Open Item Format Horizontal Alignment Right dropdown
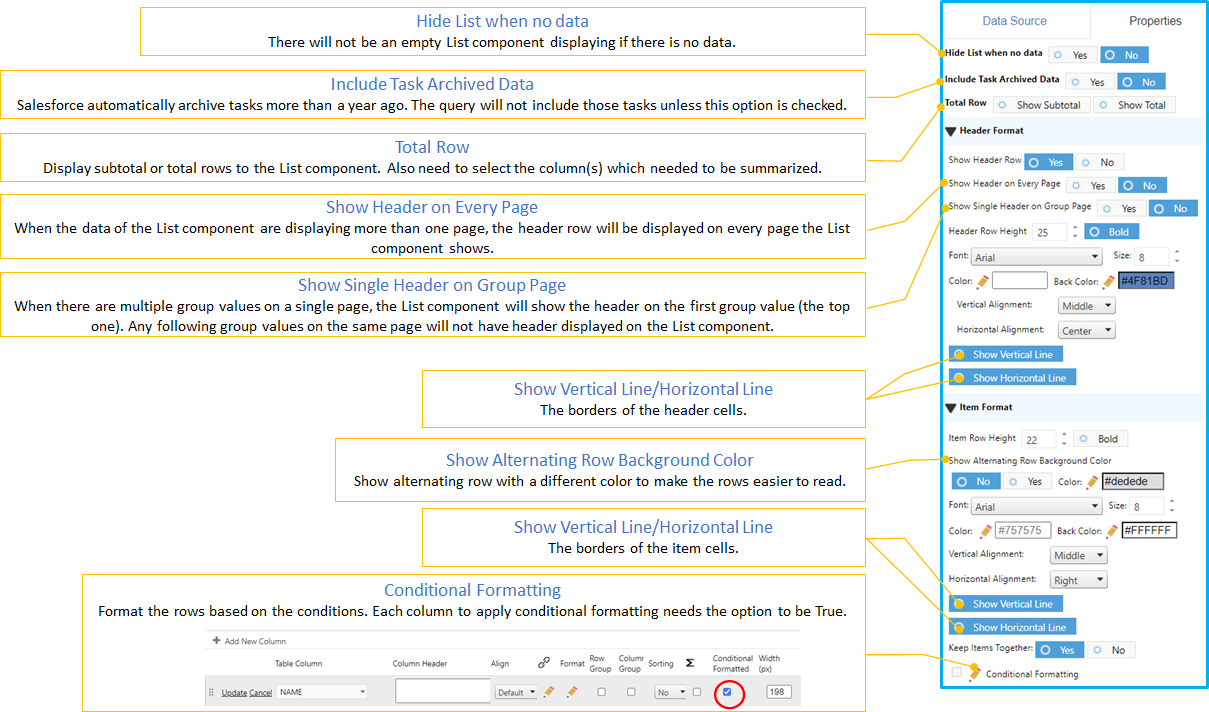The height and width of the screenshot is (712, 1209). [1079, 580]
